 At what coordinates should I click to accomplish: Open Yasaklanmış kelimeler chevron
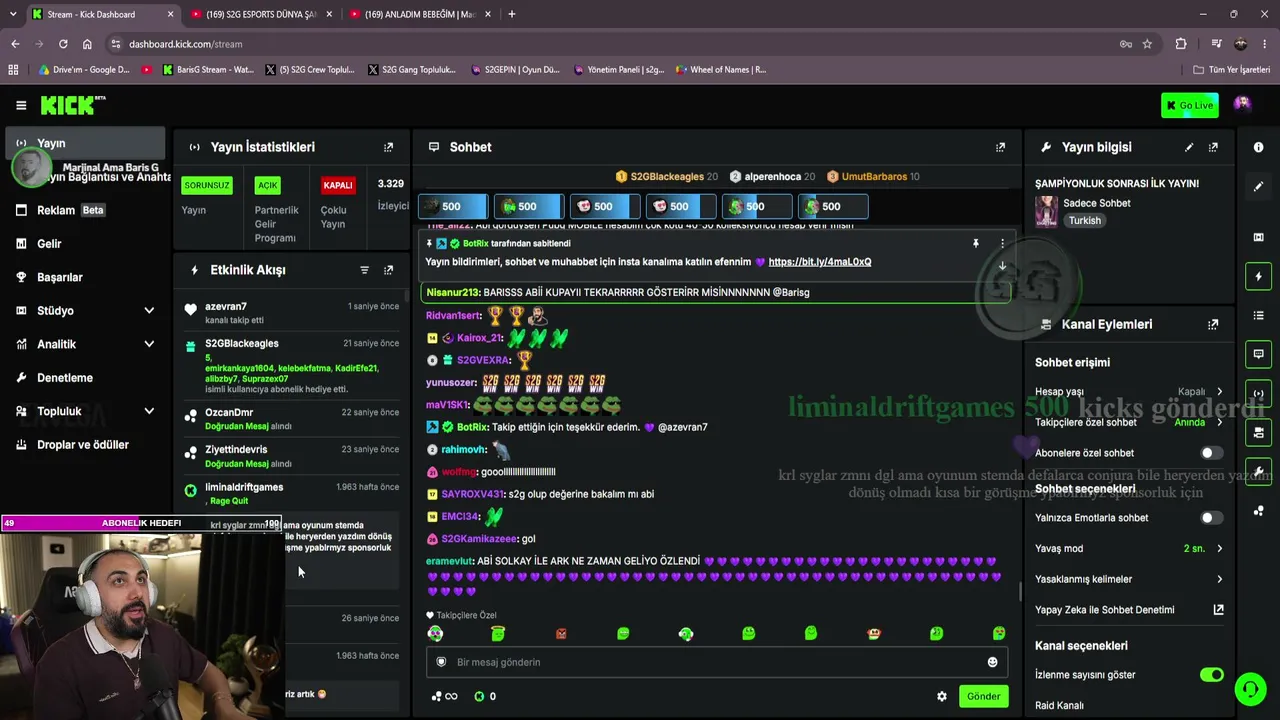click(1219, 579)
